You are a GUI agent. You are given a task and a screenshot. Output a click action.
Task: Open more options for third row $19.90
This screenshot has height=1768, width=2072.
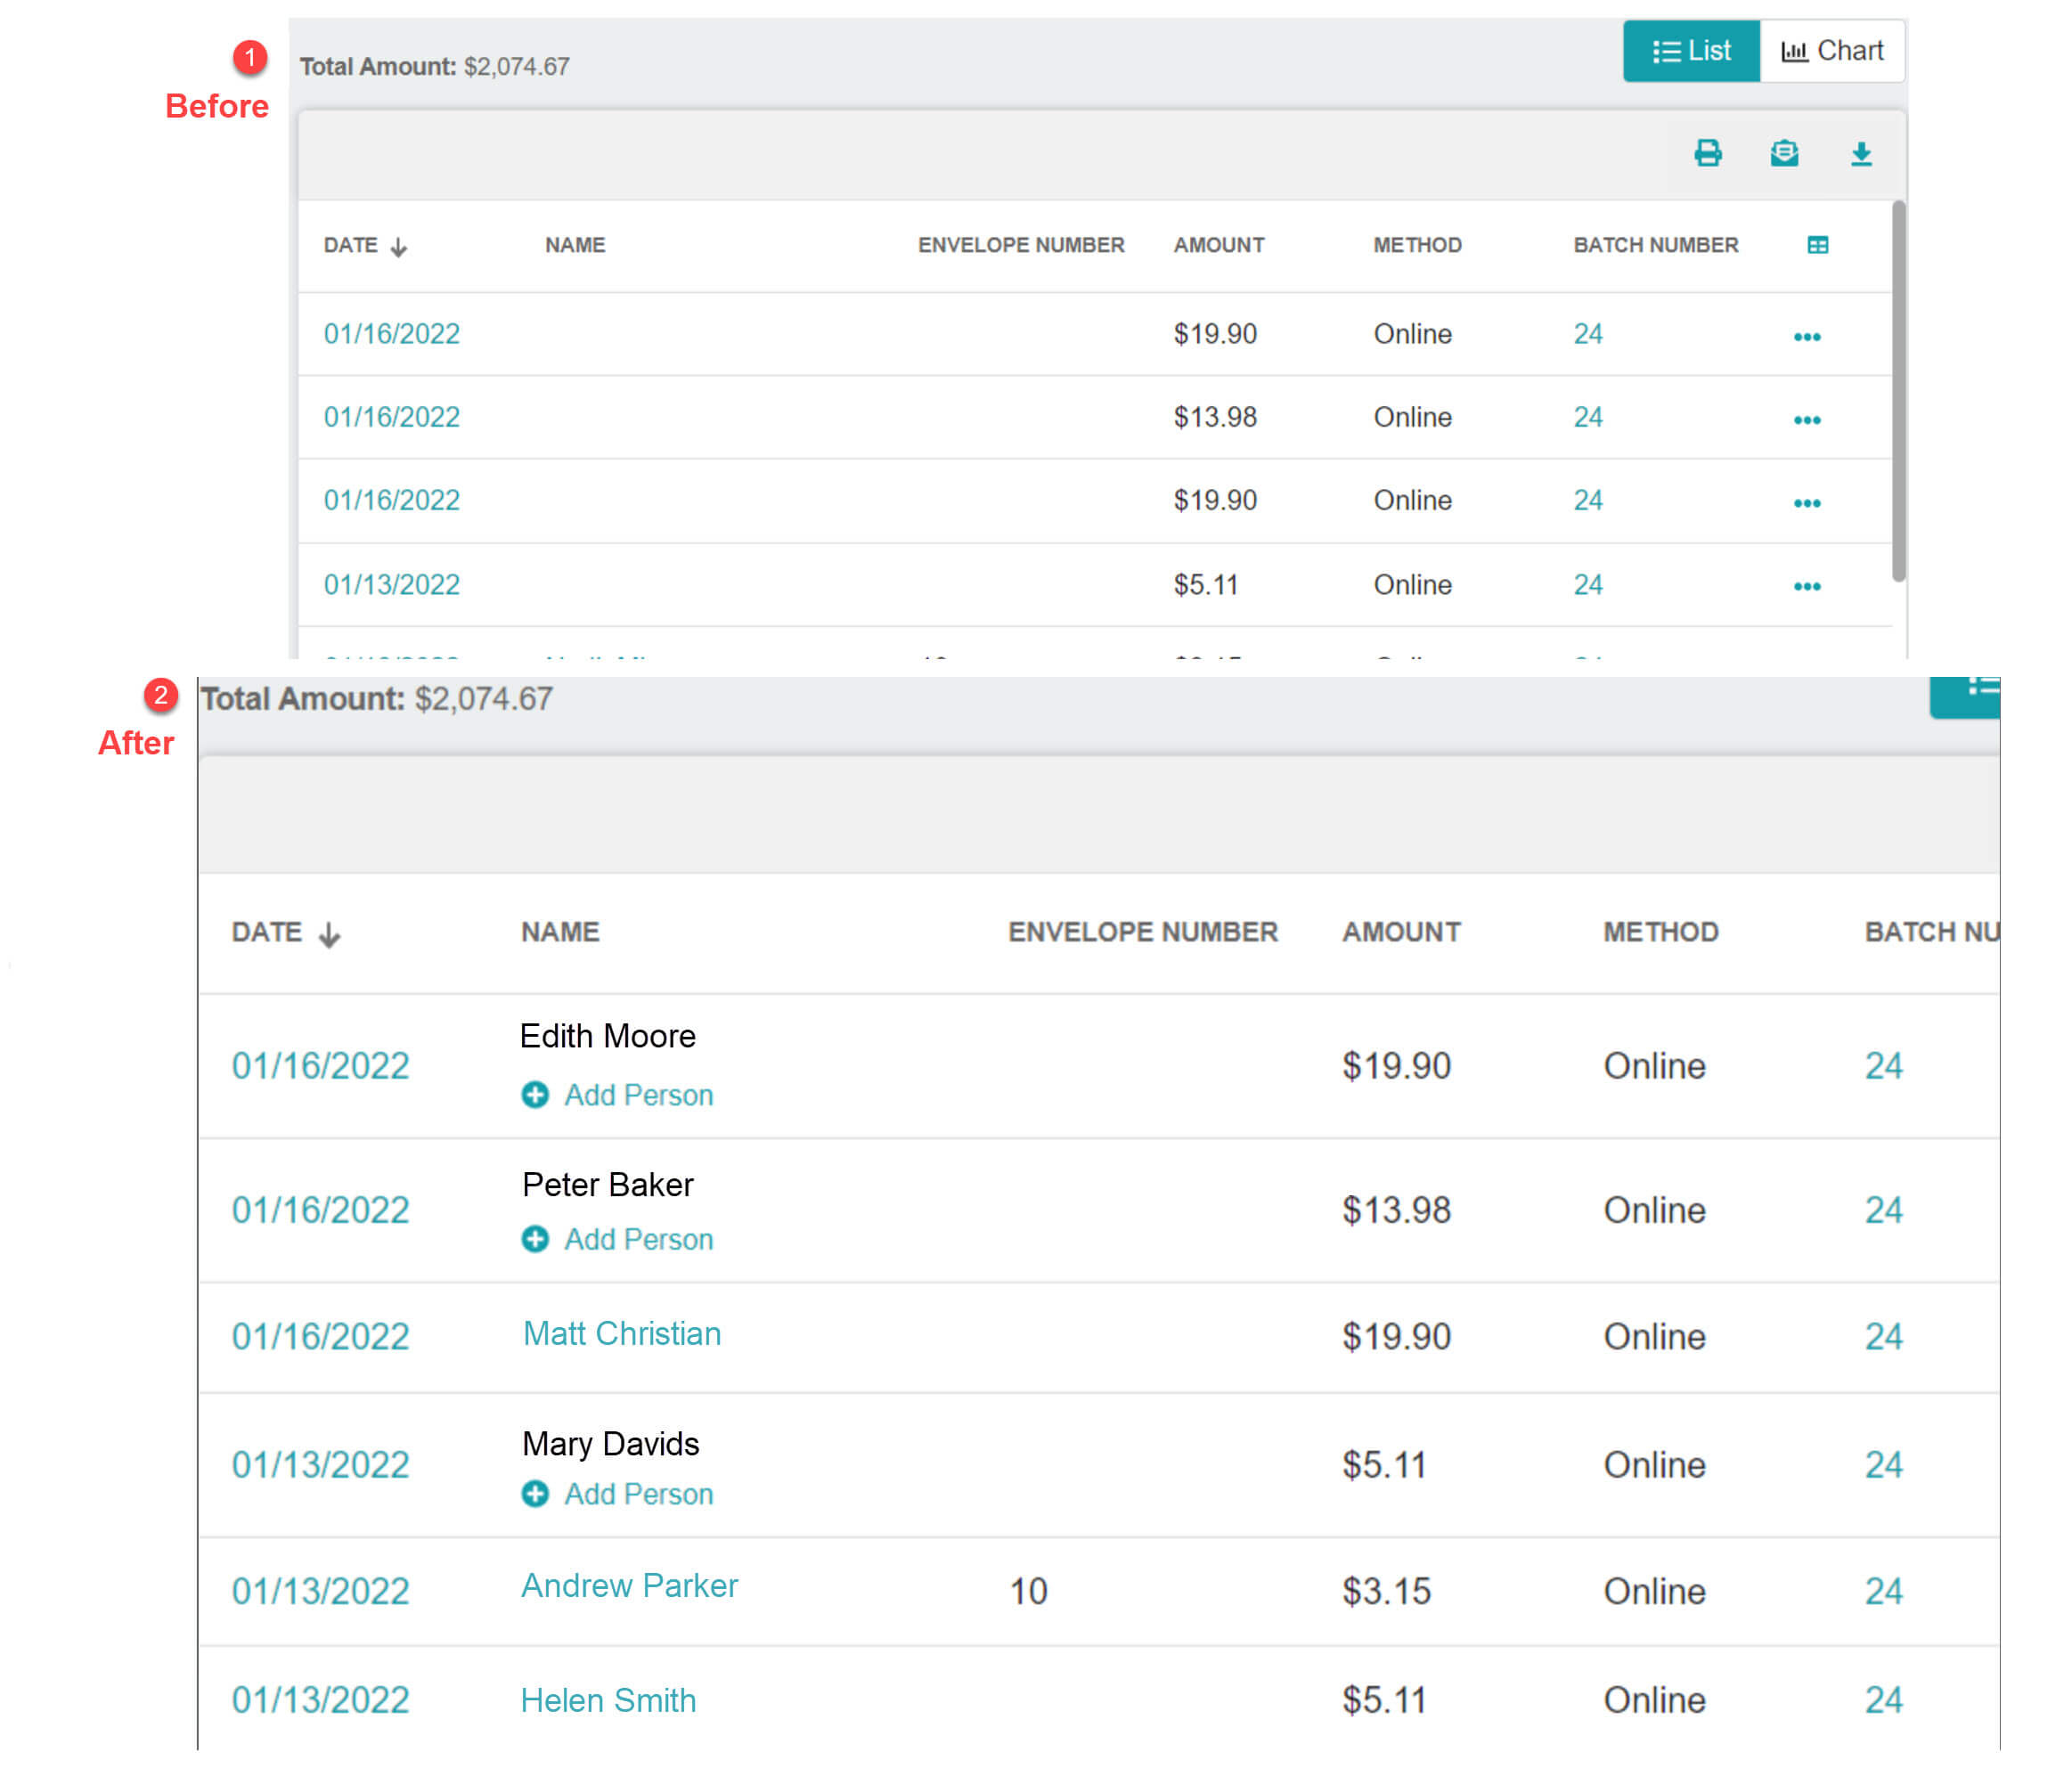1807,503
